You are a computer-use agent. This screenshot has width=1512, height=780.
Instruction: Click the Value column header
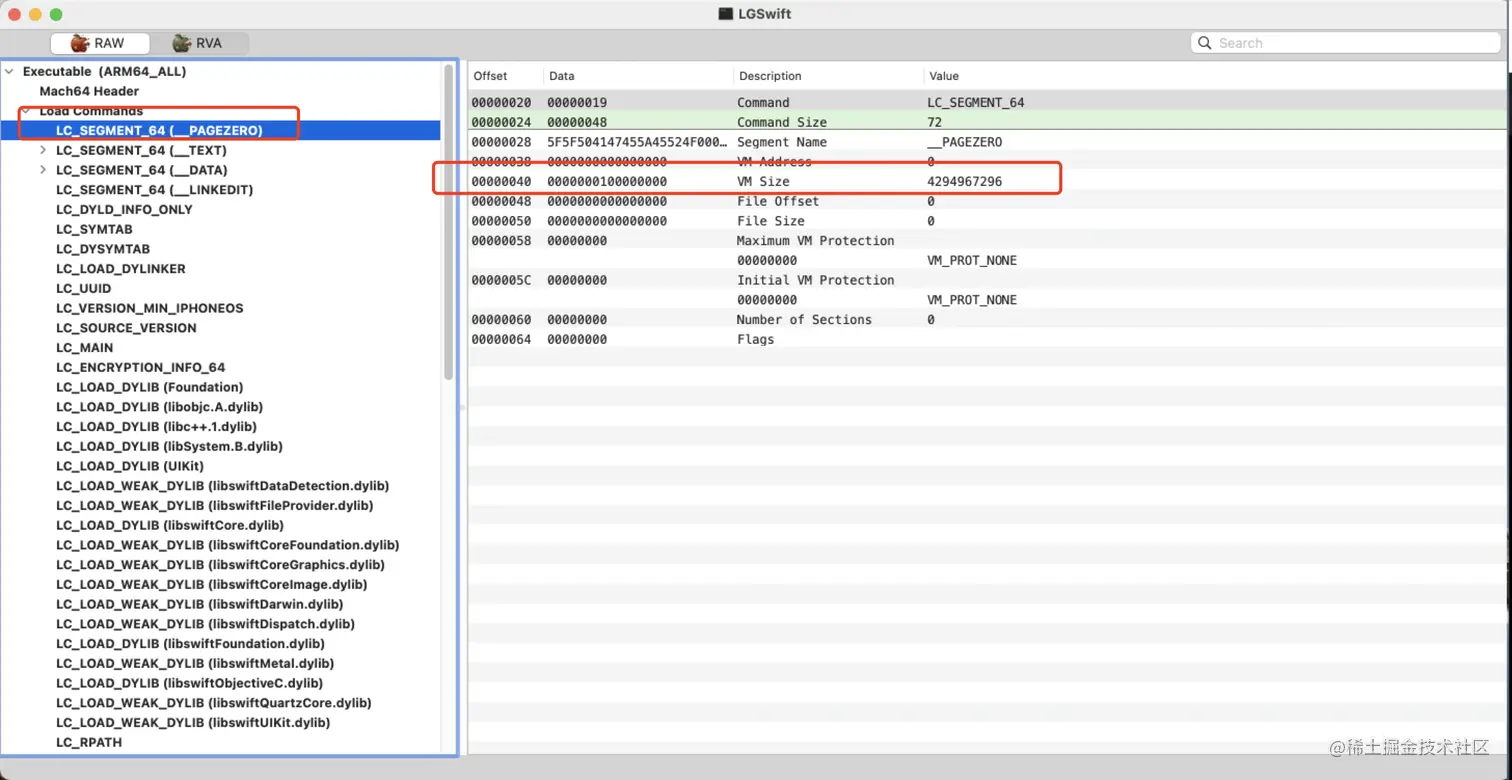click(1214, 76)
